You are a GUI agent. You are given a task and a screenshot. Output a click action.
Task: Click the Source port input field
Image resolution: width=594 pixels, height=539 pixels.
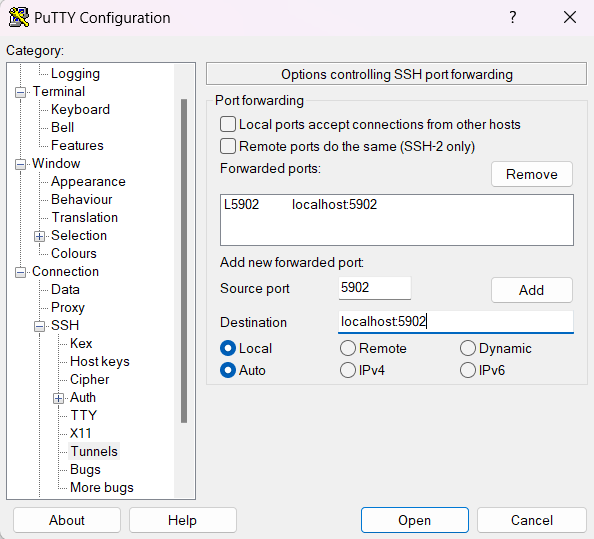[375, 288]
